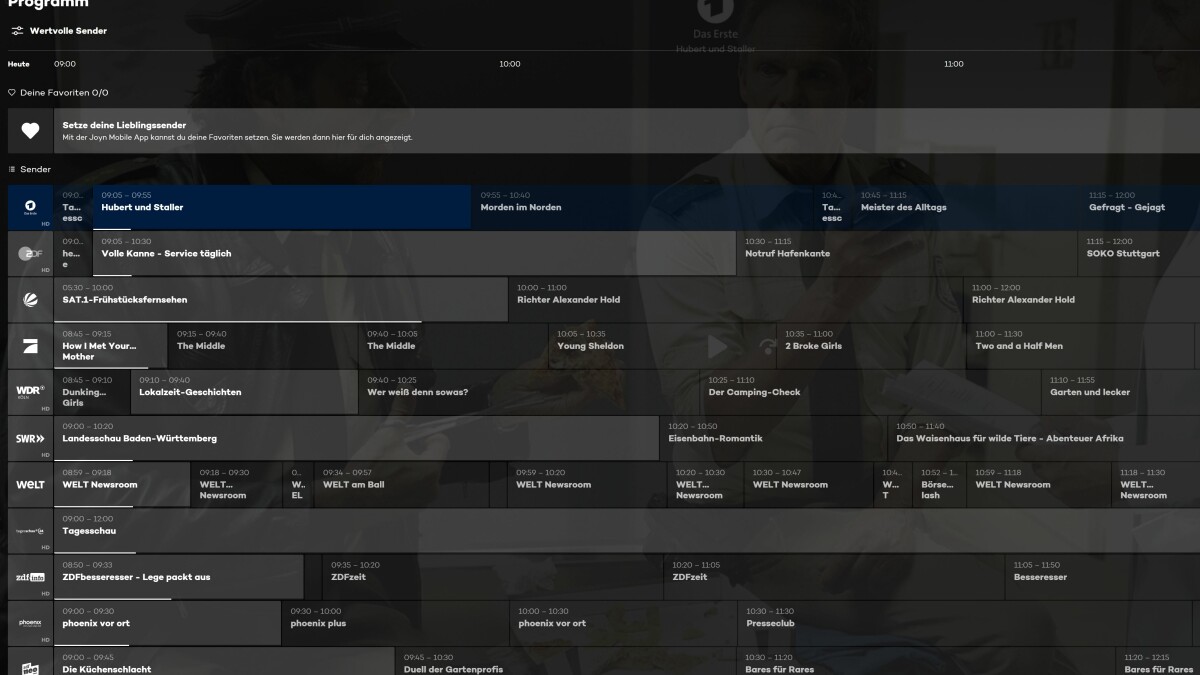Open Landesschau Baden-Württemberg on SWR

357,438
